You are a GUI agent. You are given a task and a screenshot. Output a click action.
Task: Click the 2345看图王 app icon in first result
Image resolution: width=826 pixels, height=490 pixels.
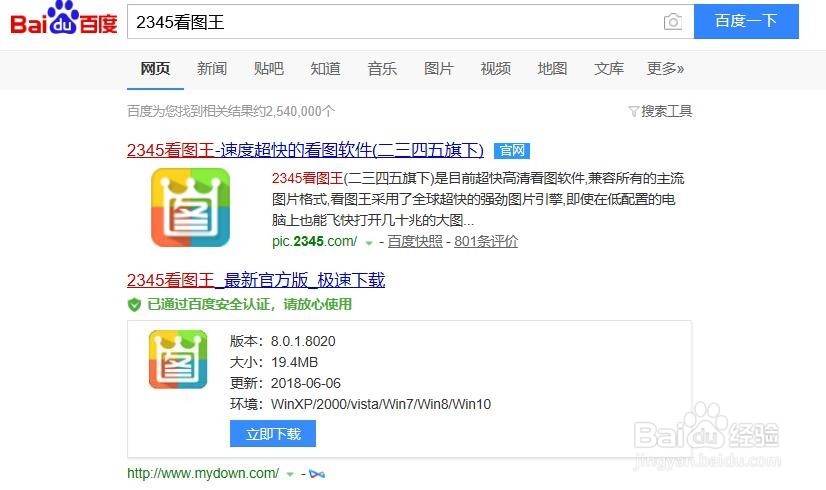tap(190, 207)
